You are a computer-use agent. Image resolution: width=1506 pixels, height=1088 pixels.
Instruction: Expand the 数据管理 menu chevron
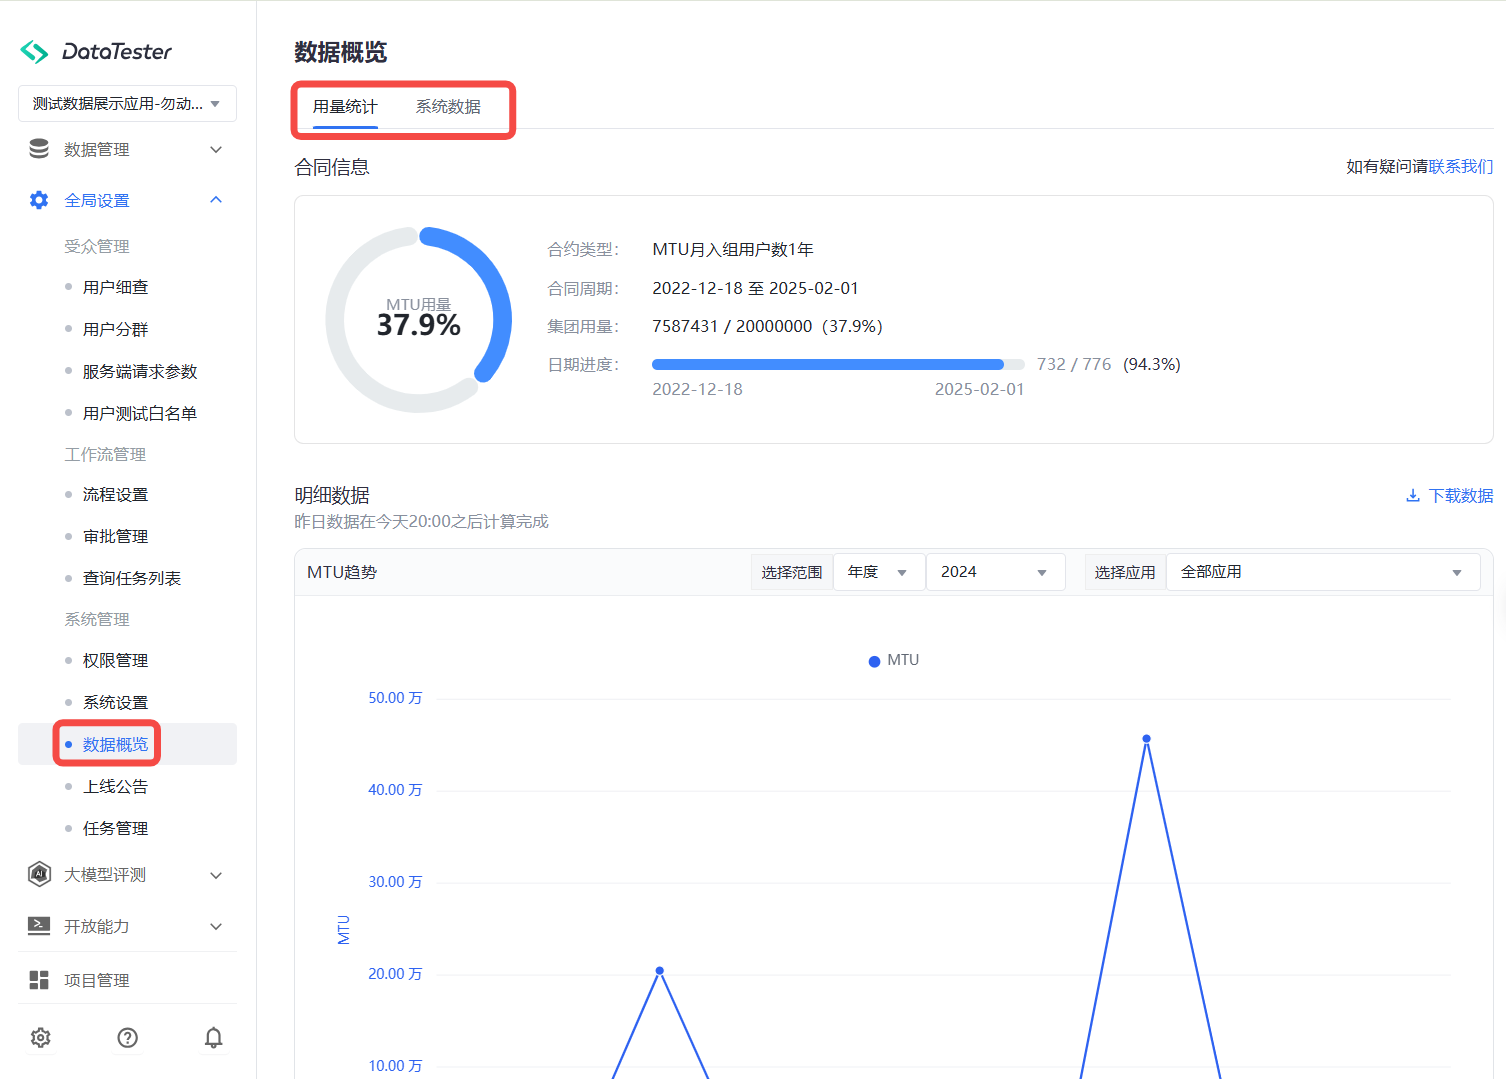click(x=216, y=149)
